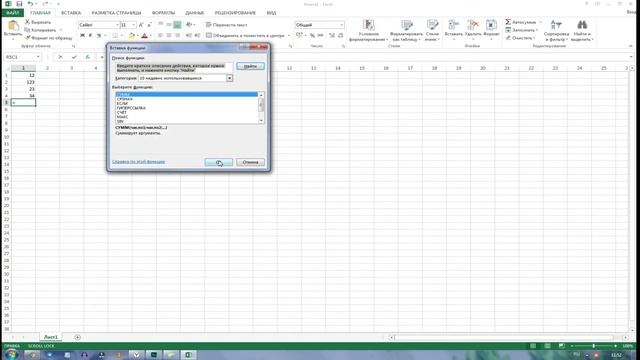Click Copy (Копировать) command
This screenshot has height=360, width=640.
click(x=41, y=30)
